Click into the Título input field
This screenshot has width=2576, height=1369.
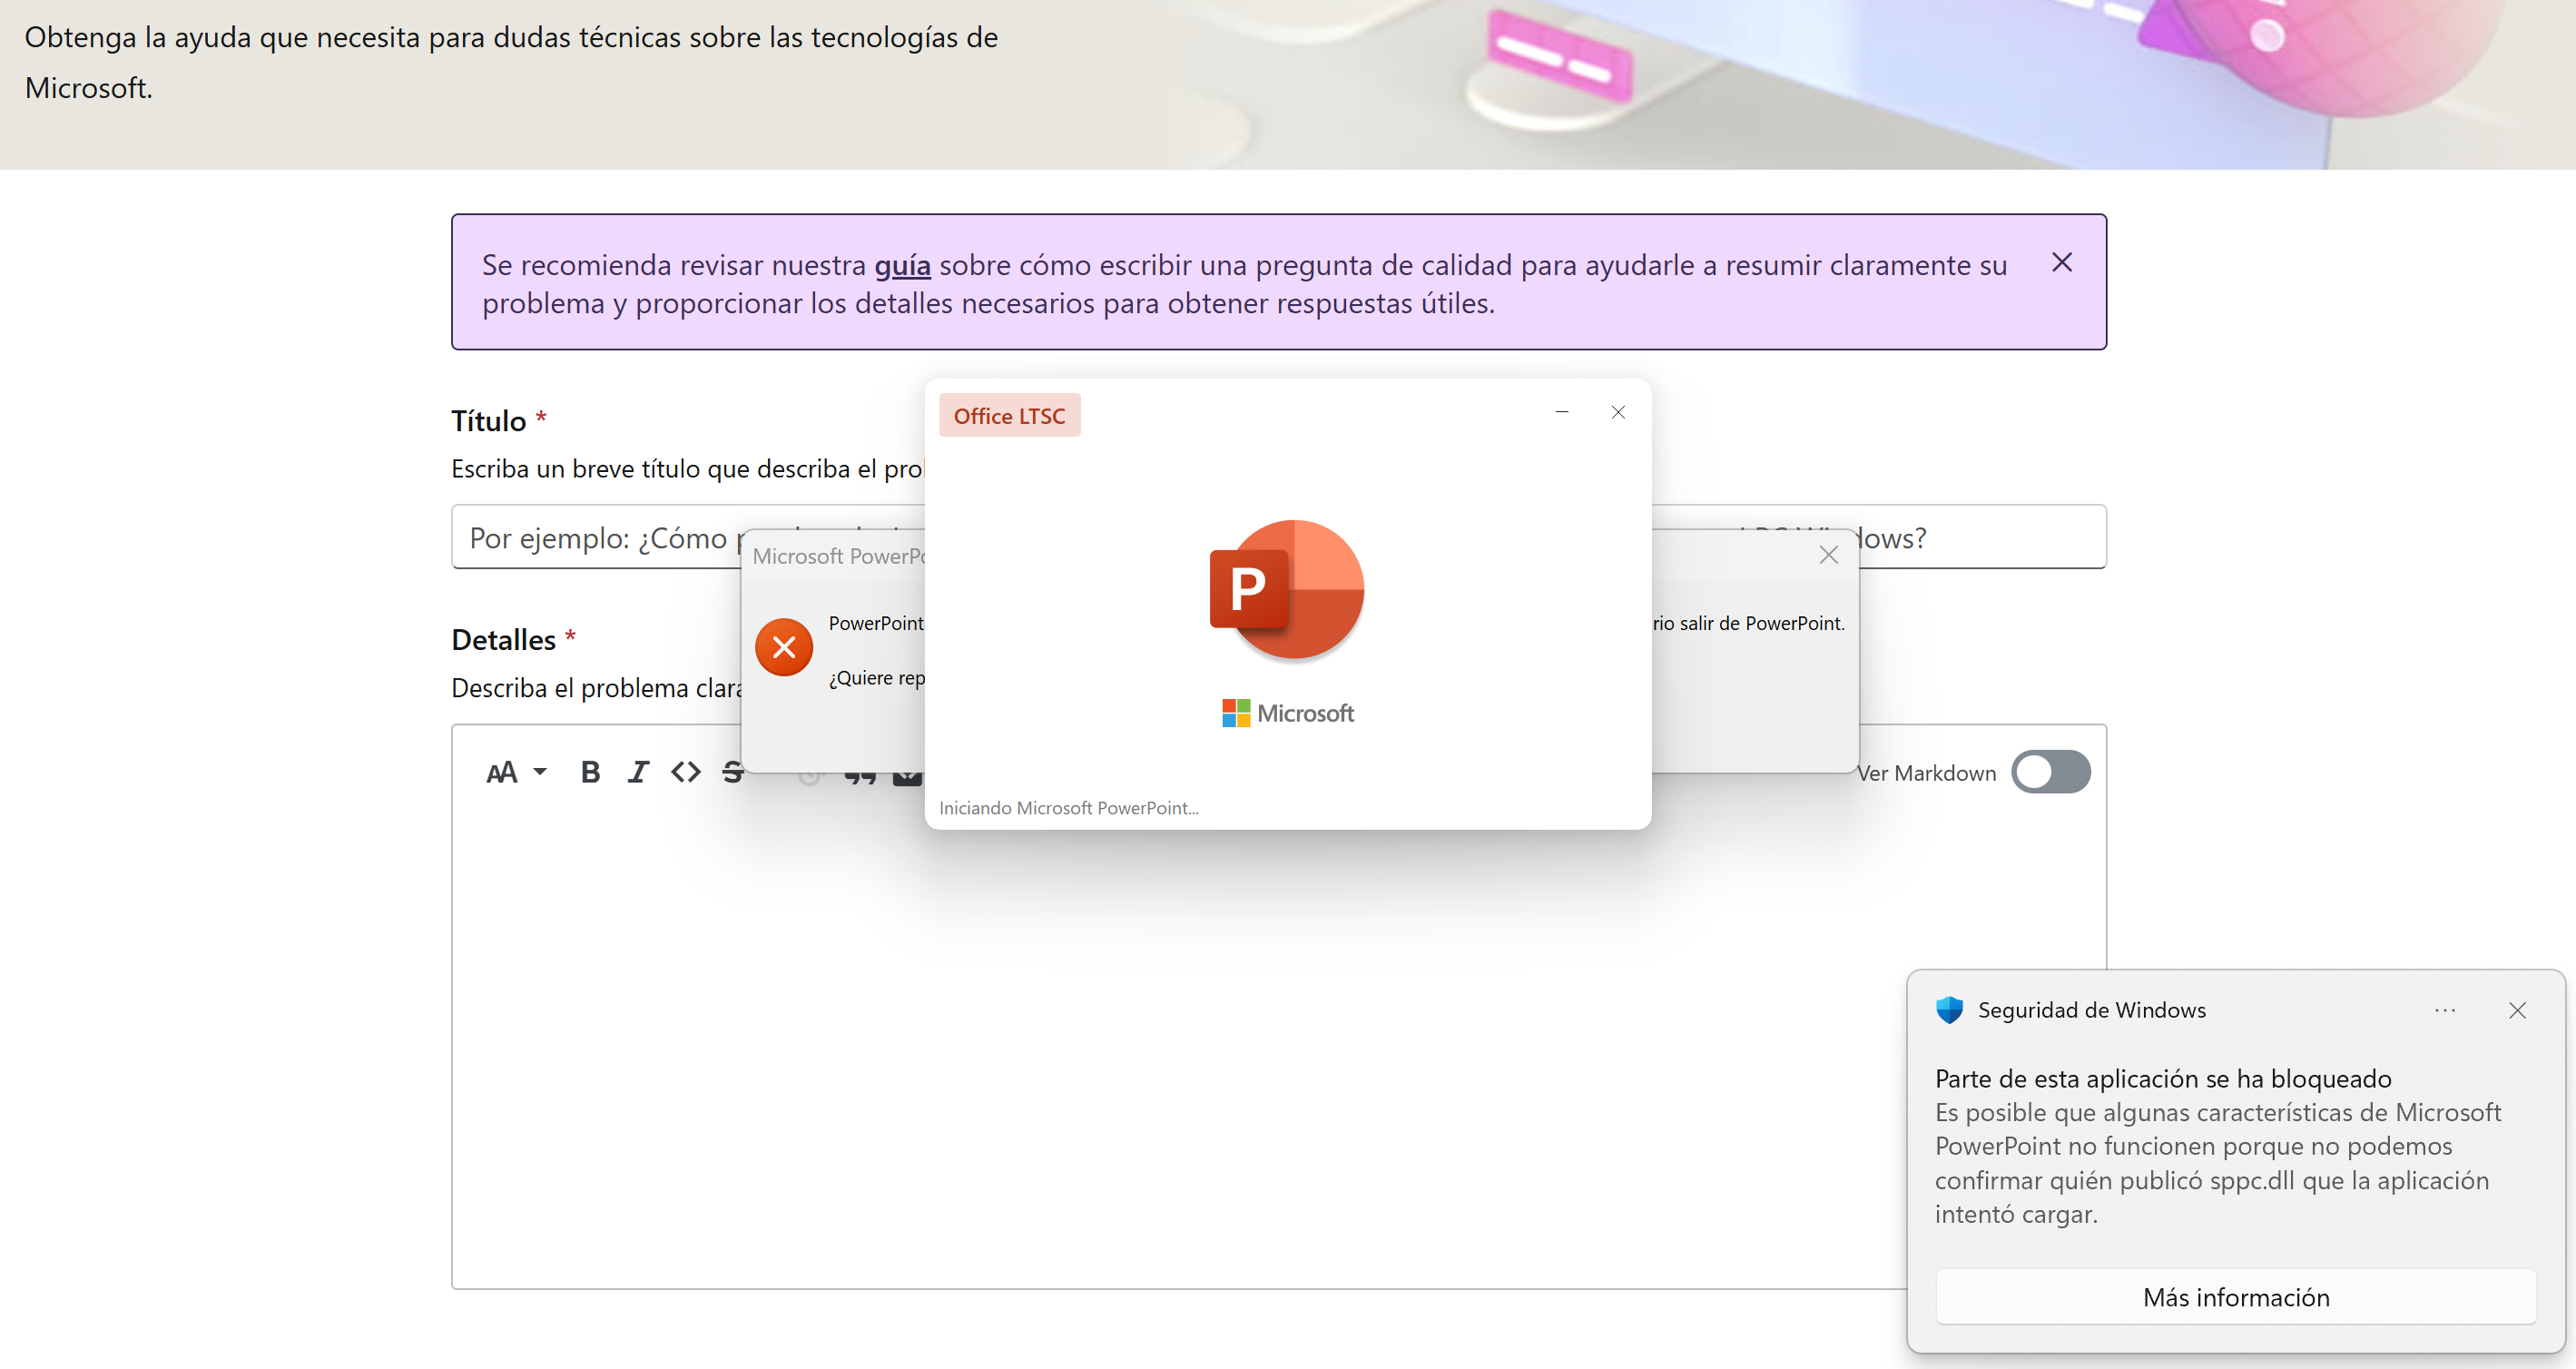coord(1278,537)
